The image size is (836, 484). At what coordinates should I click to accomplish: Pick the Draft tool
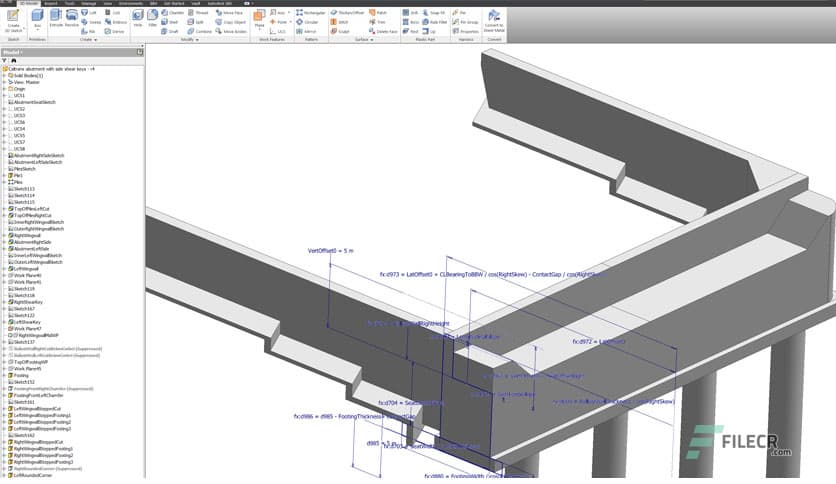[x=170, y=31]
